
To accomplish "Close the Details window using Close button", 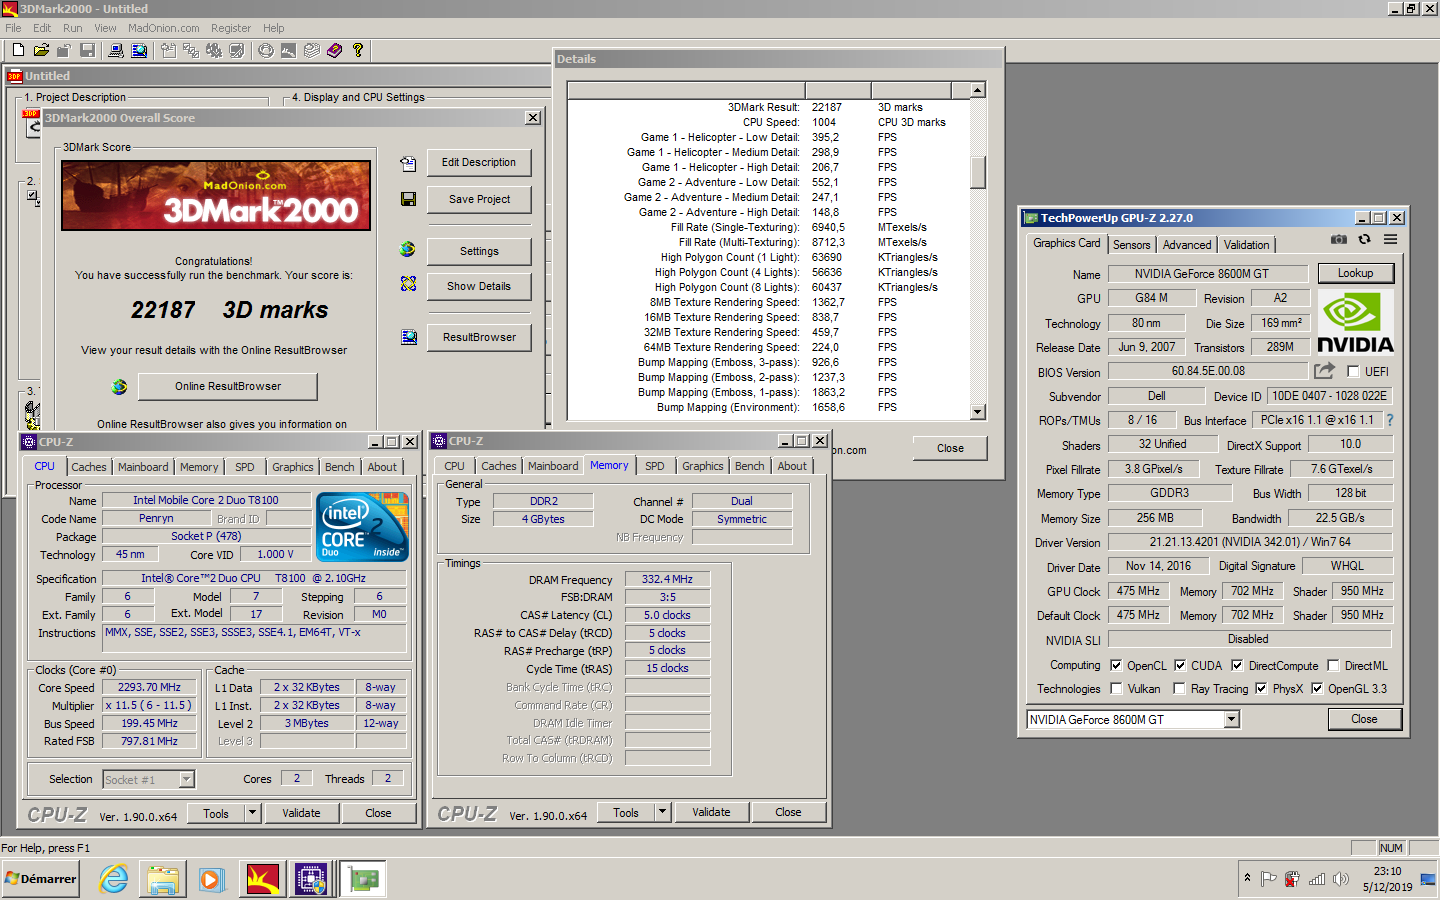I will [x=950, y=448].
